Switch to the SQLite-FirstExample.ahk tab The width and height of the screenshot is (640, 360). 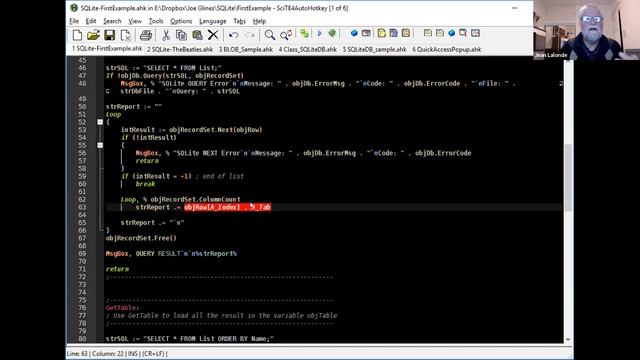coord(107,49)
